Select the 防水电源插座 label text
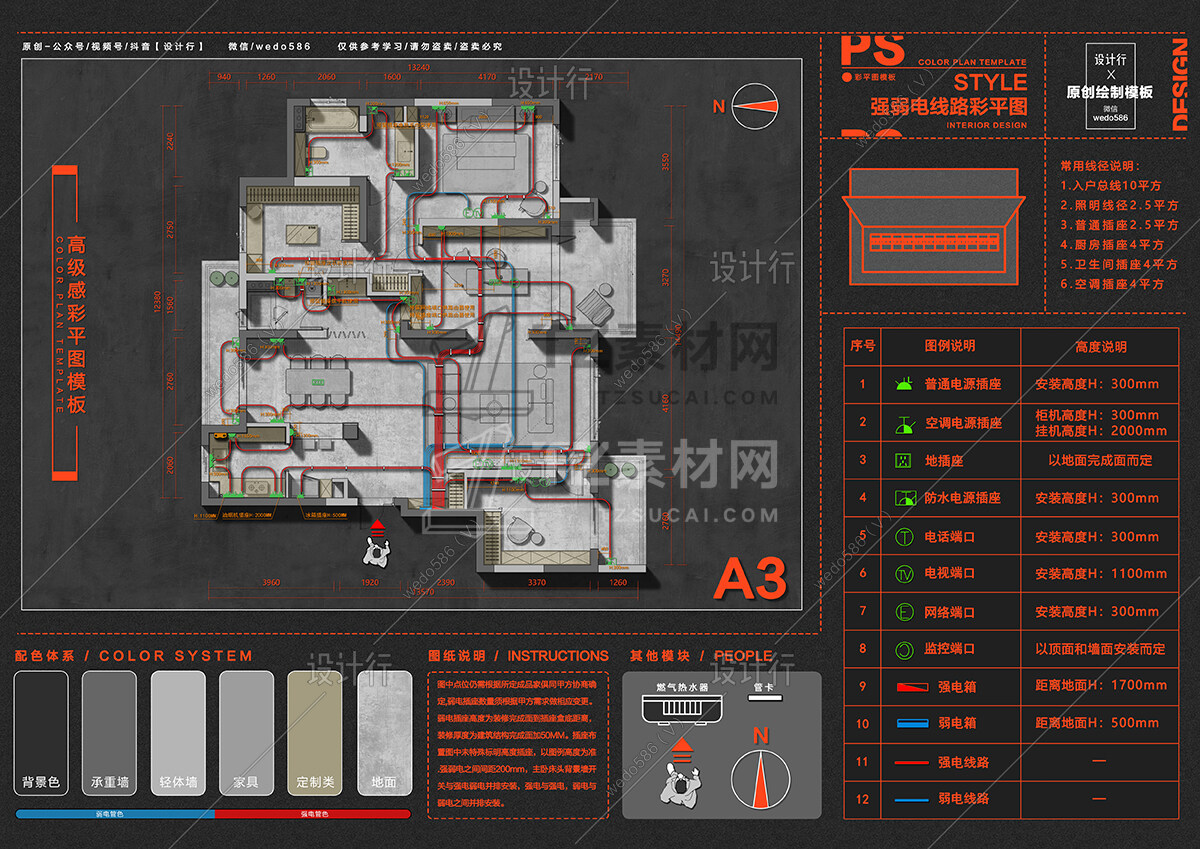The width and height of the screenshot is (1200, 849). point(963,498)
